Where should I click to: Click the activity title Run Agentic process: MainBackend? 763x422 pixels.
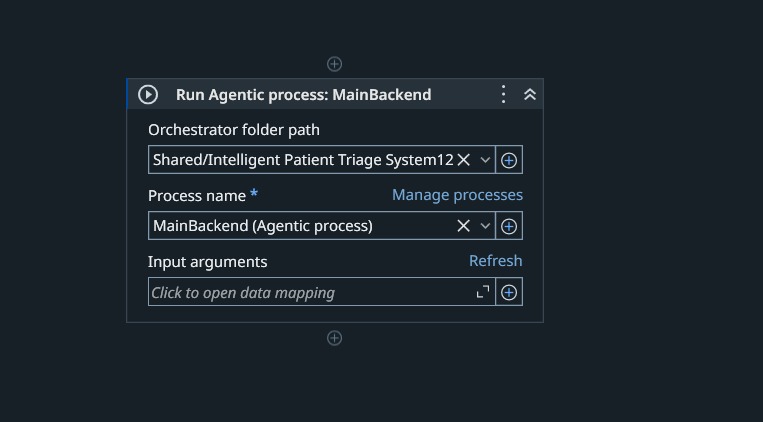point(304,94)
